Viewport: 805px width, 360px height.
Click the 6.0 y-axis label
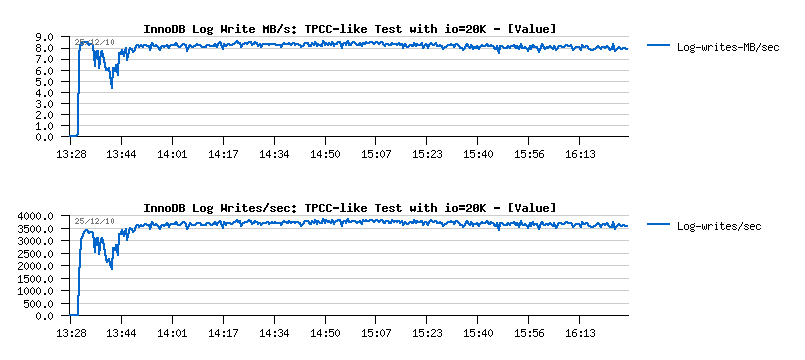pos(45,70)
